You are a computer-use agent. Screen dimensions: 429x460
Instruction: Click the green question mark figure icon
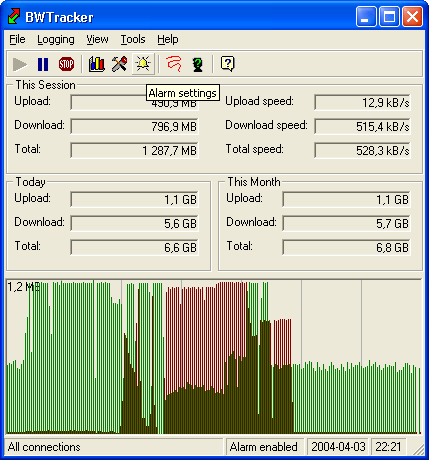pyautogui.click(x=198, y=64)
